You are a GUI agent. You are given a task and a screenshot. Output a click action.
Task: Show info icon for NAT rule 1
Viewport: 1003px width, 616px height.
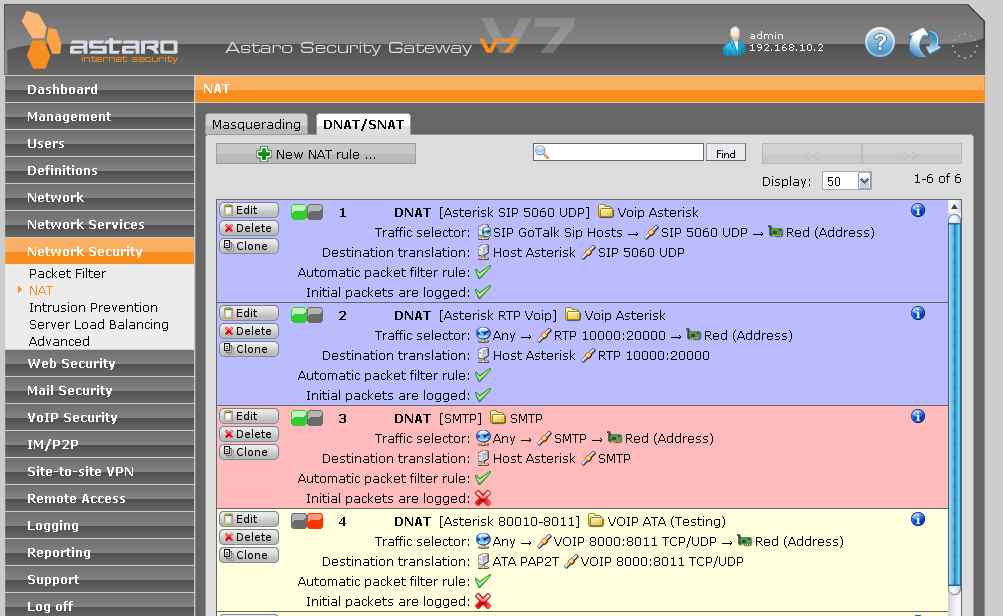(x=917, y=210)
